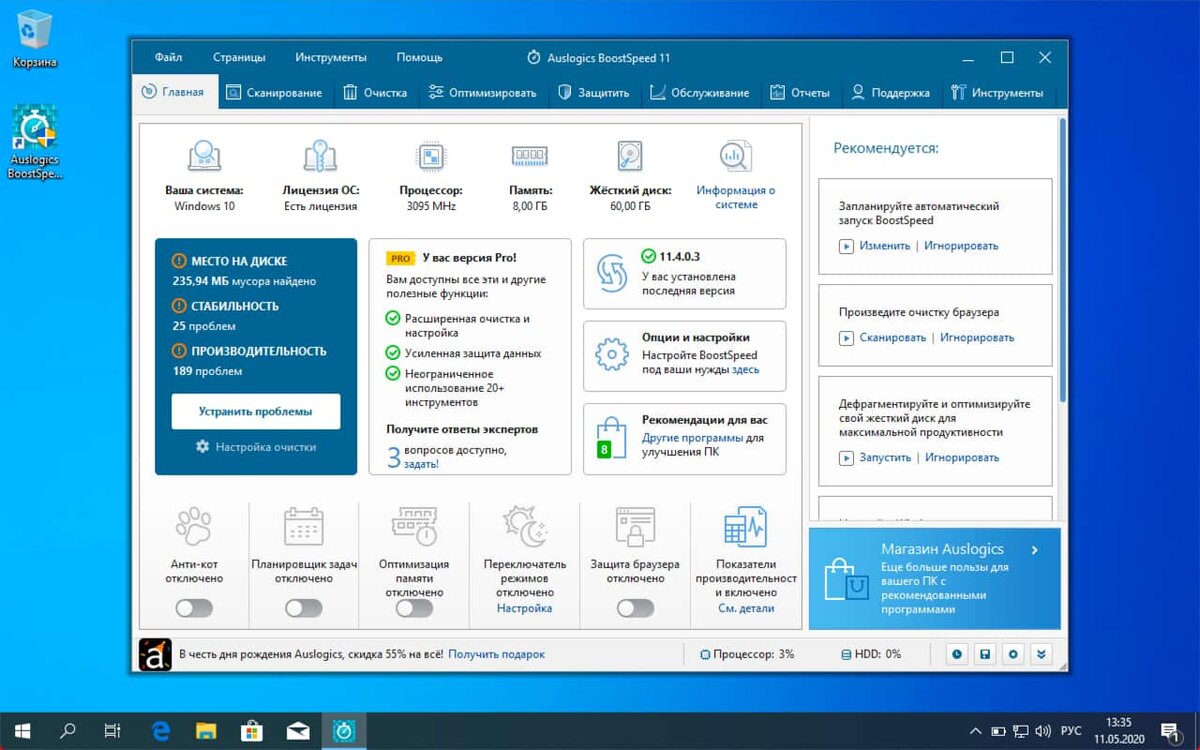Click the Получить подарок link
This screenshot has width=1200, height=750.
[x=497, y=654]
